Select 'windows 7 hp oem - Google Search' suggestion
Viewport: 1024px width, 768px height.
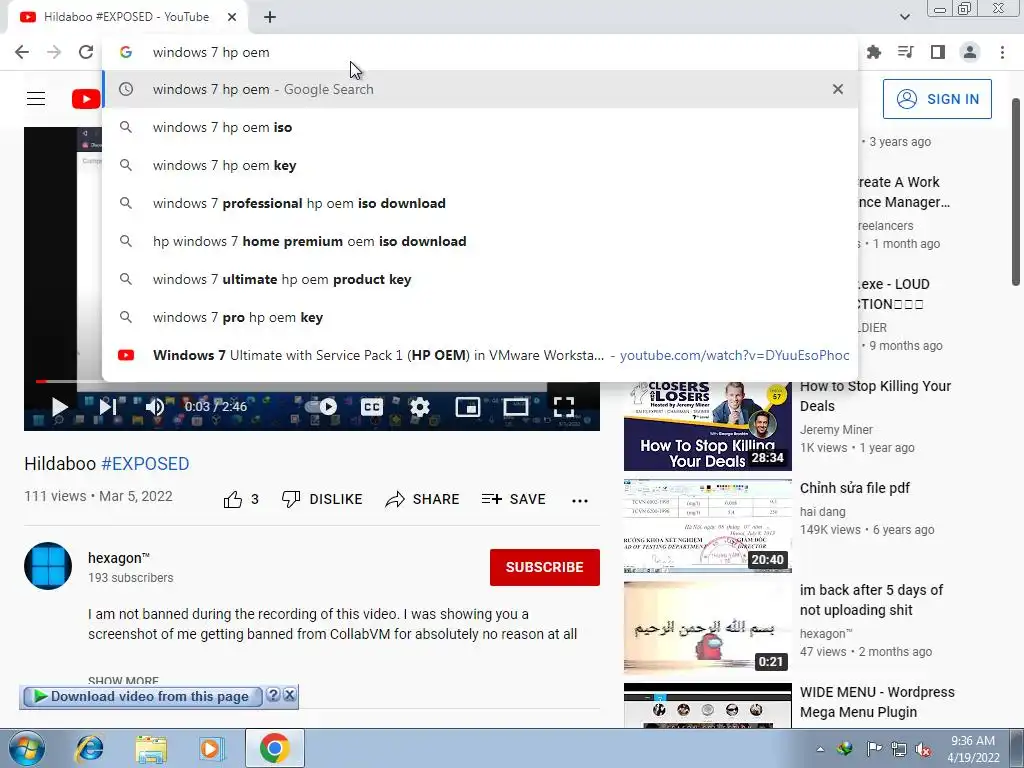click(x=480, y=89)
